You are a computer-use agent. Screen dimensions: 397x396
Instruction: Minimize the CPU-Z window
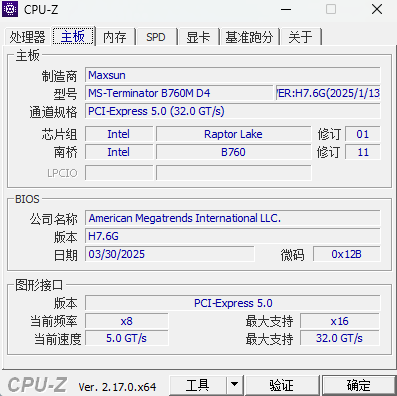(286, 9)
